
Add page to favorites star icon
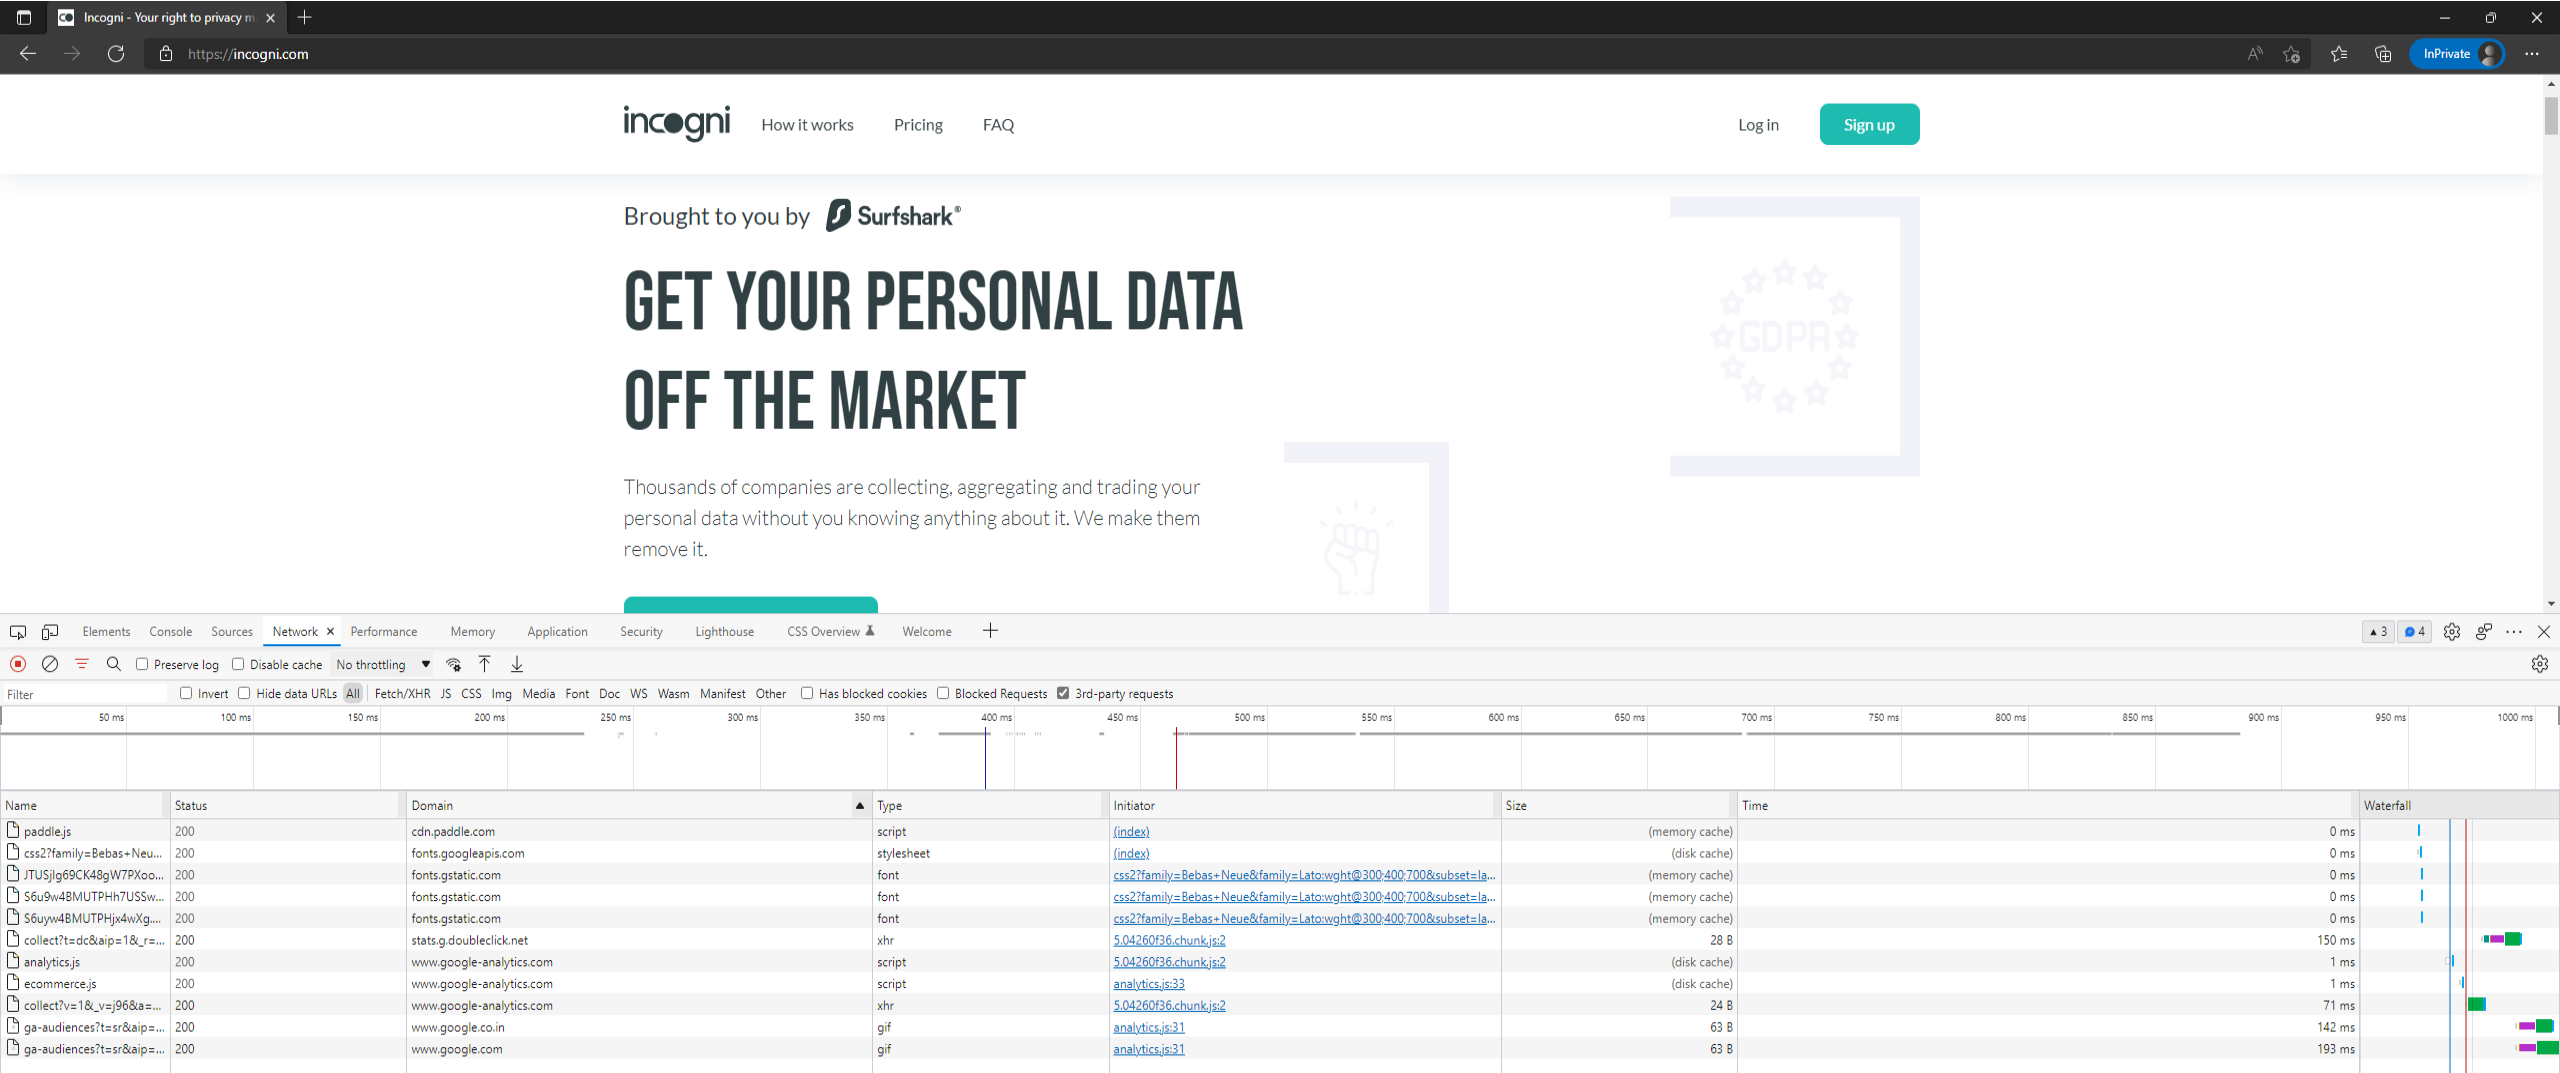(2292, 54)
